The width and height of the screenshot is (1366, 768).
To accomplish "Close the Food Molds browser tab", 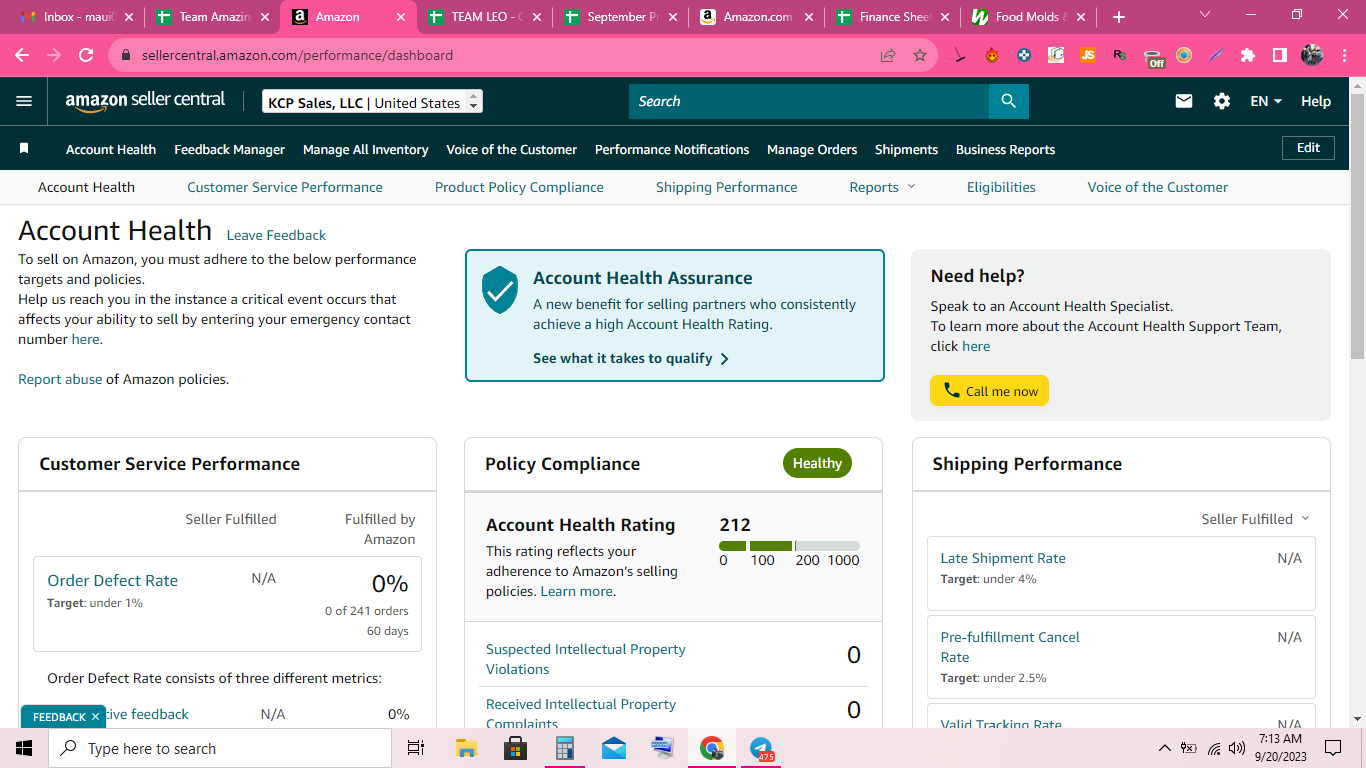I will pyautogui.click(x=1079, y=17).
